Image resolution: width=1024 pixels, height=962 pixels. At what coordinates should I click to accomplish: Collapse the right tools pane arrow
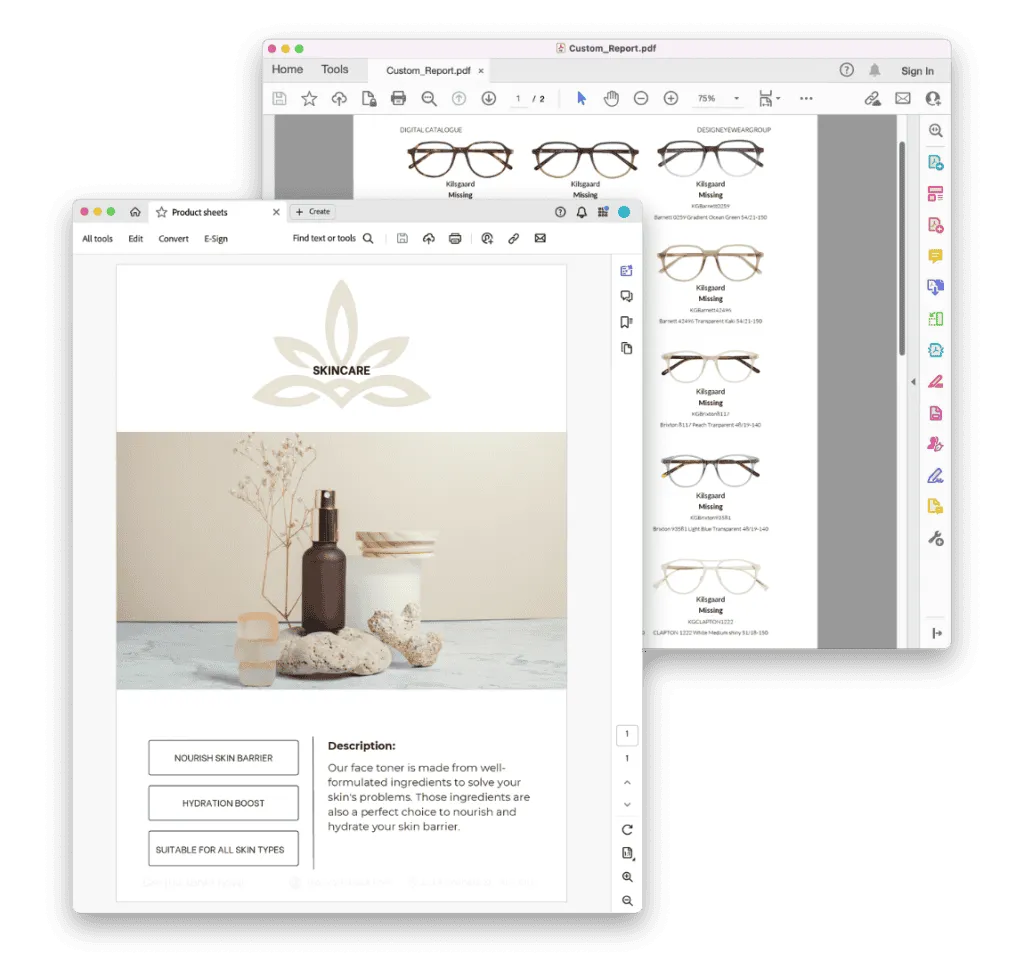[x=913, y=382]
